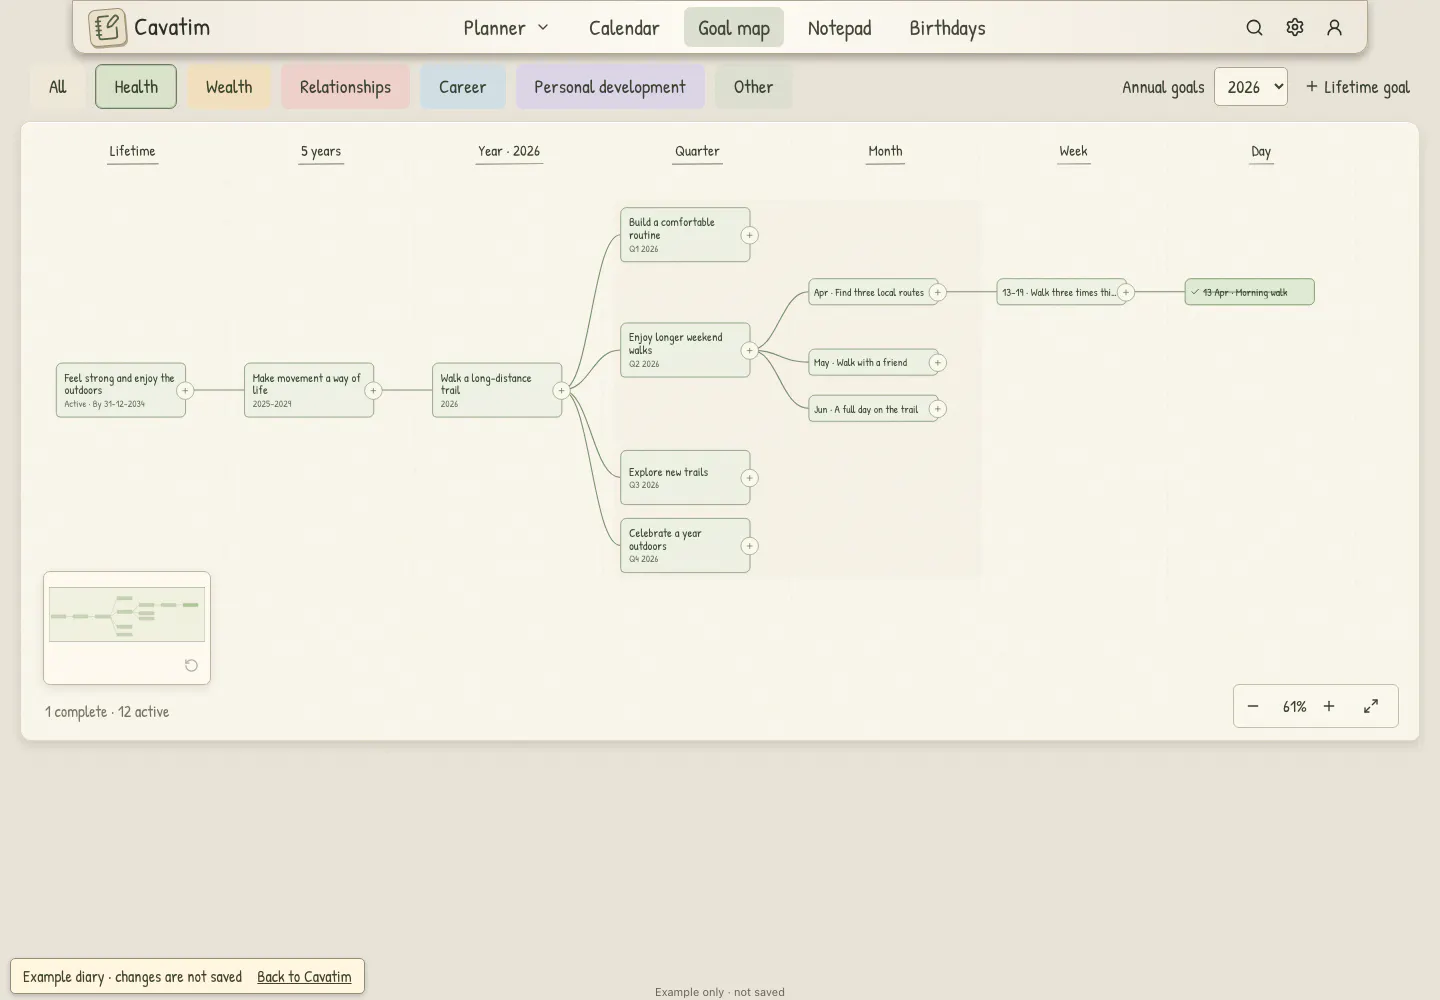The height and width of the screenshot is (1000, 1440).
Task: Add child to 'Enjoy longer weekend walks'
Action: pyautogui.click(x=749, y=350)
